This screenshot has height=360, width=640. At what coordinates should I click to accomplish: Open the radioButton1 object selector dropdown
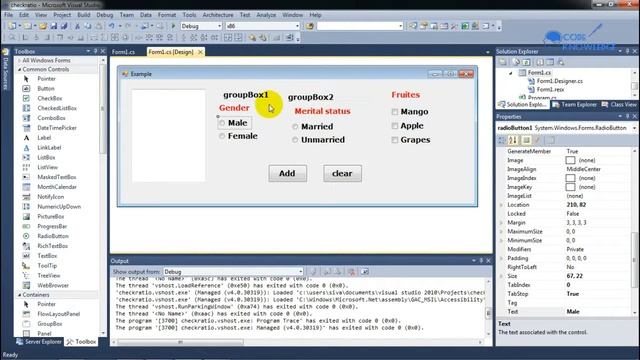pyautogui.click(x=634, y=128)
